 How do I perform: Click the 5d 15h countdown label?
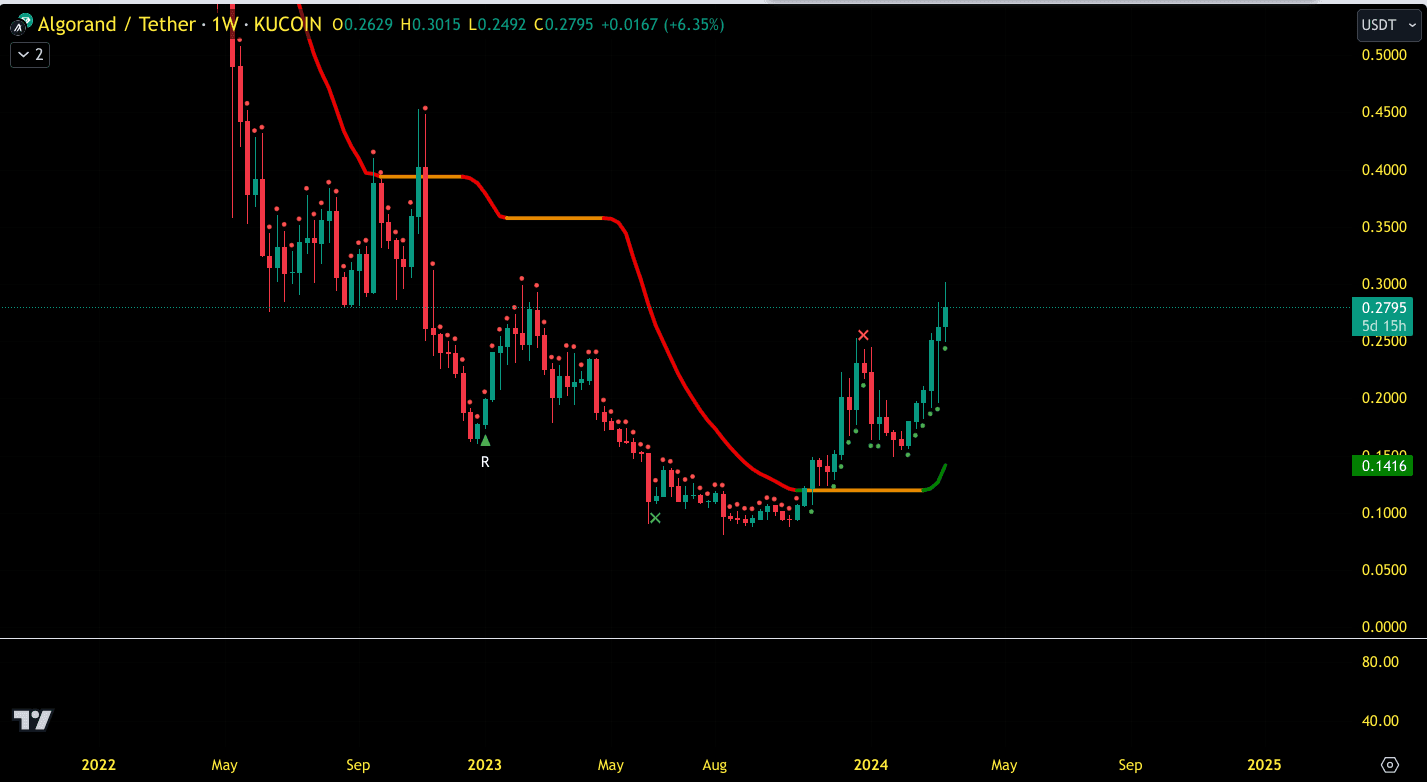click(x=1385, y=326)
